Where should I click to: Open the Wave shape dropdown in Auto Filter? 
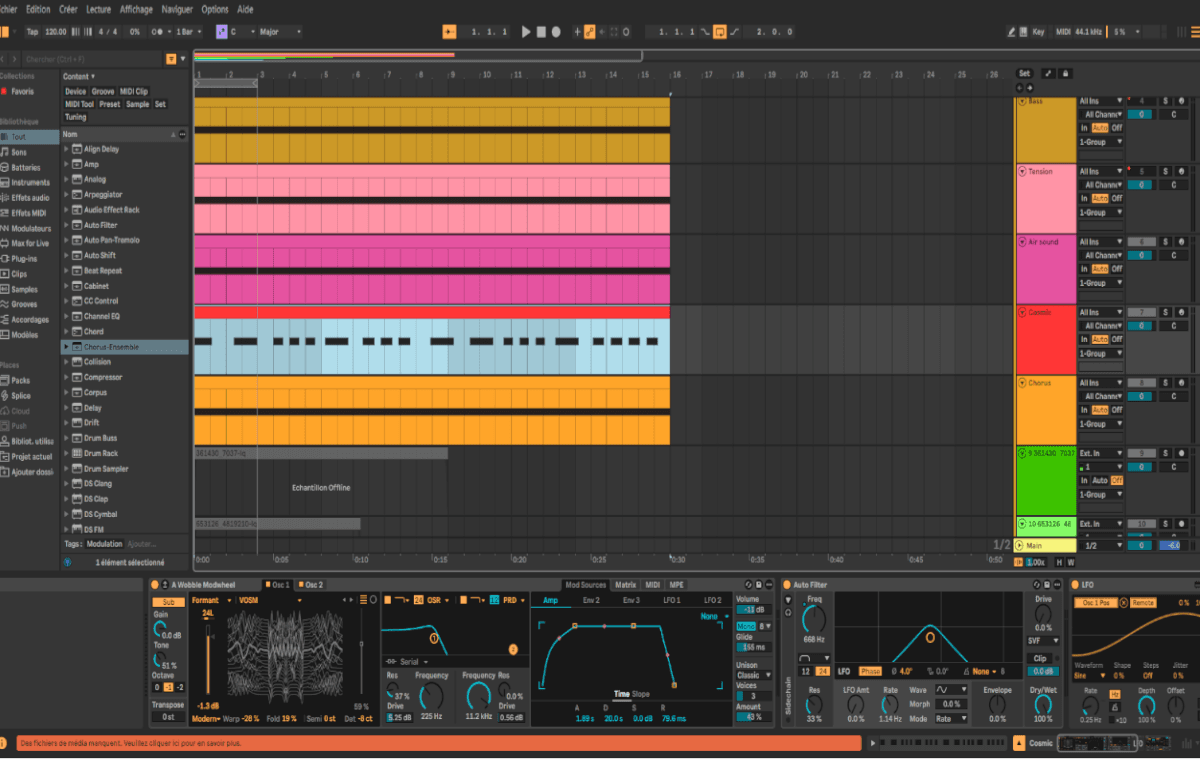click(x=951, y=689)
